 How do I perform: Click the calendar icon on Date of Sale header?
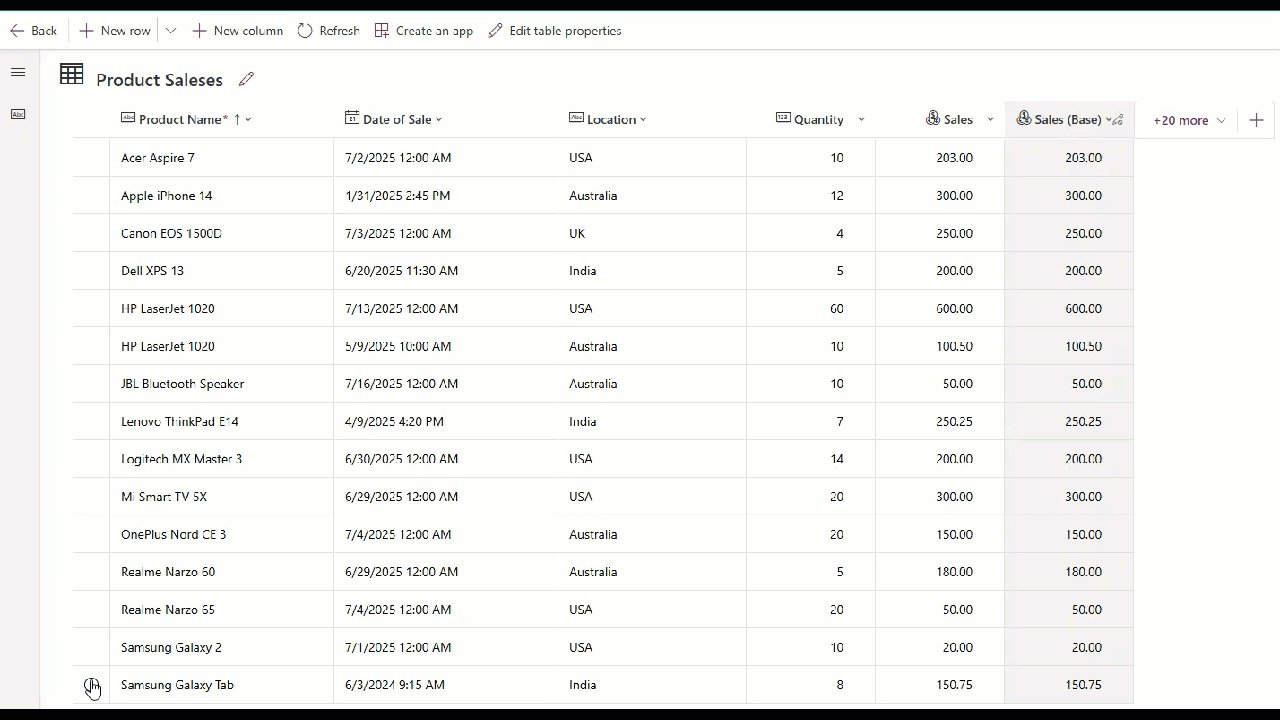pos(351,118)
